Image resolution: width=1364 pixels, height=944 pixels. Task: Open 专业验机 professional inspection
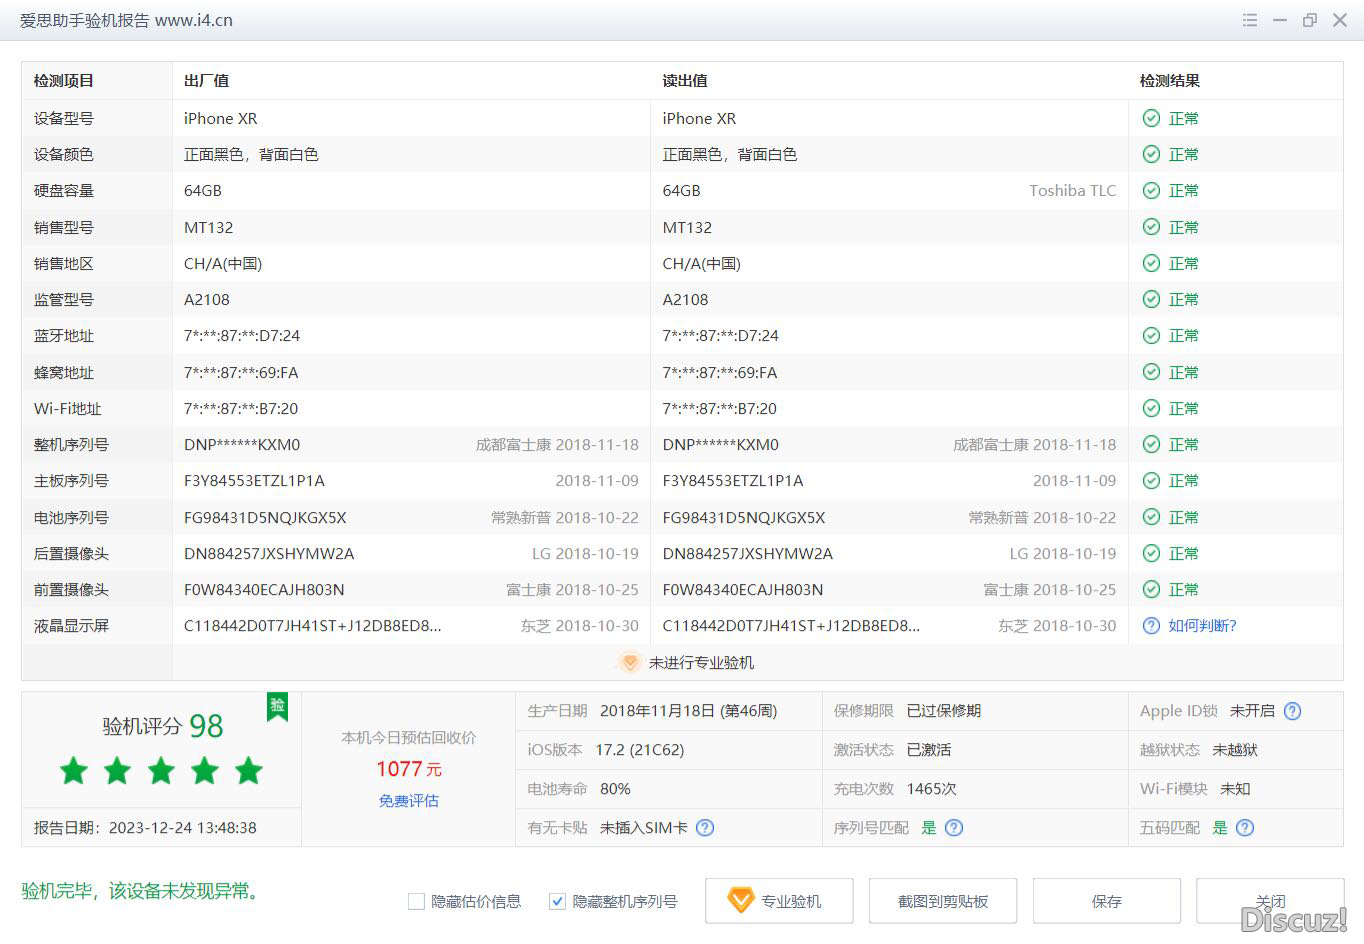click(779, 901)
